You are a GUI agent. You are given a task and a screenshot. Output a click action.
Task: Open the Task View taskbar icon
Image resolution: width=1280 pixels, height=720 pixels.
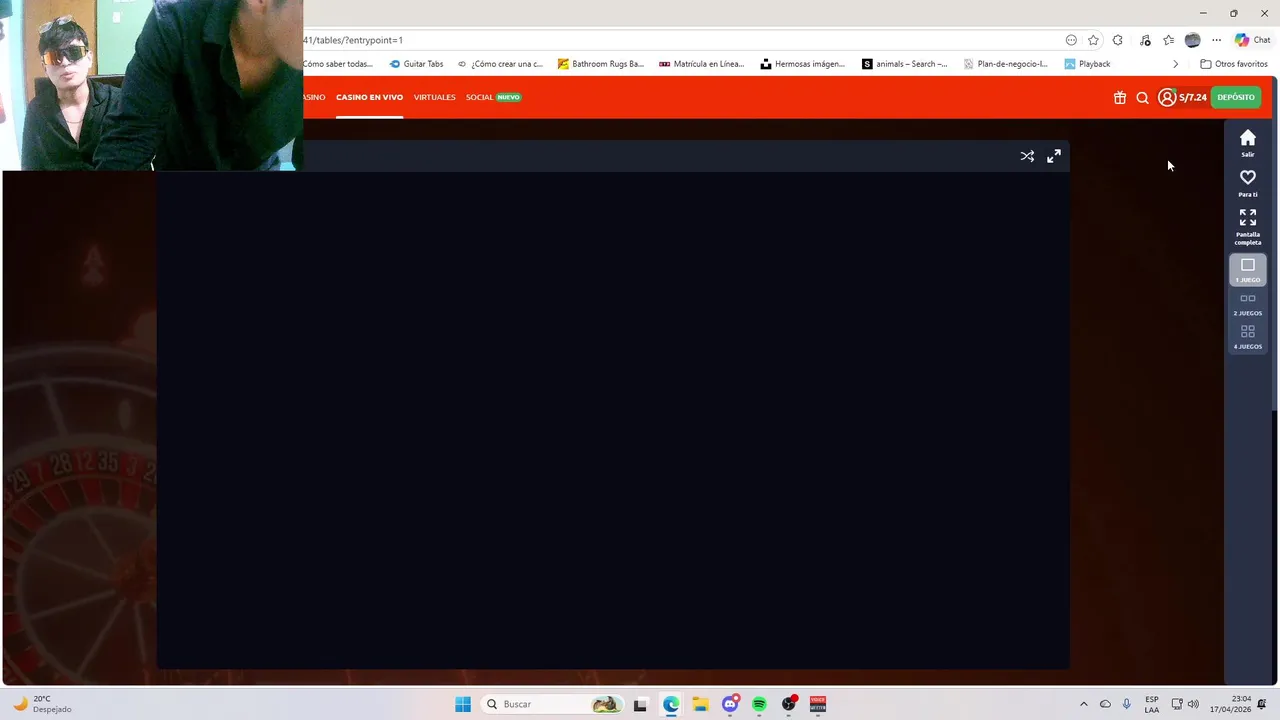click(x=640, y=704)
